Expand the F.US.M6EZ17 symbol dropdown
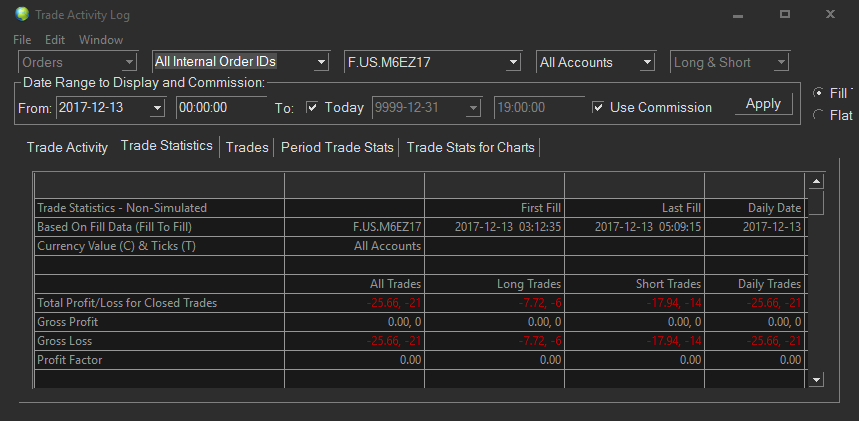Image resolution: width=859 pixels, height=421 pixels. pyautogui.click(x=432, y=62)
